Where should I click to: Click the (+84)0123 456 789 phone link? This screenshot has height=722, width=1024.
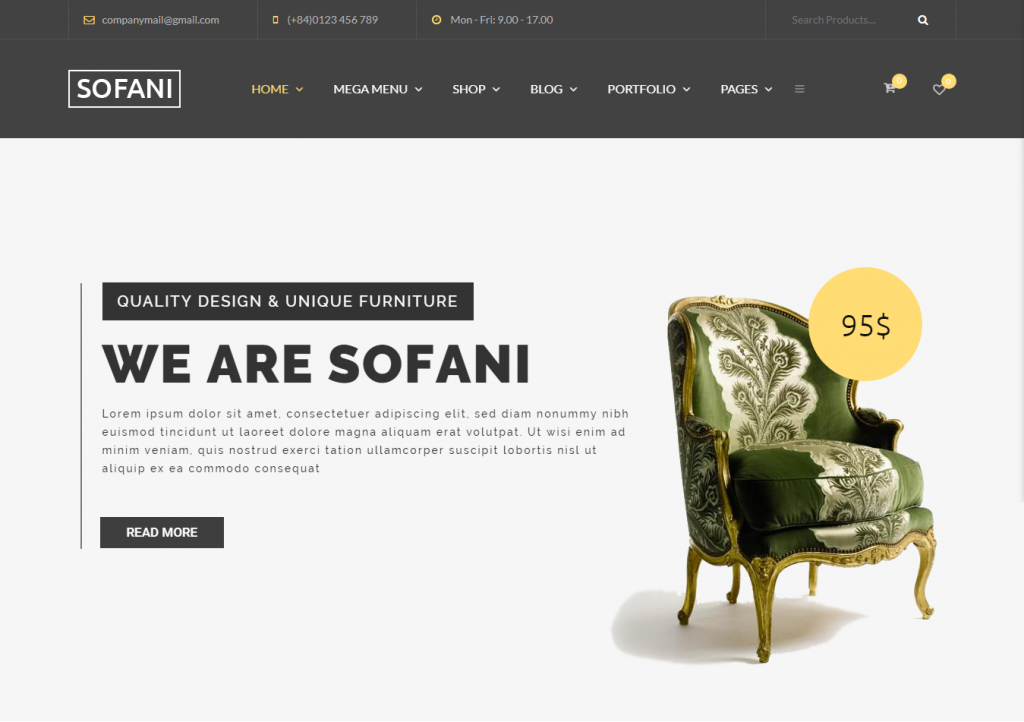click(332, 20)
